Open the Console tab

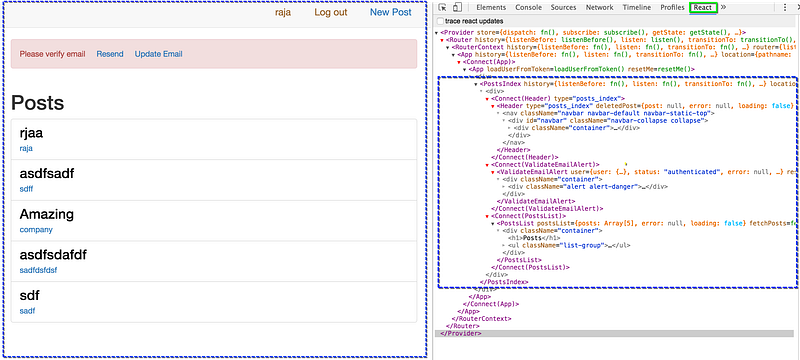[529, 7]
